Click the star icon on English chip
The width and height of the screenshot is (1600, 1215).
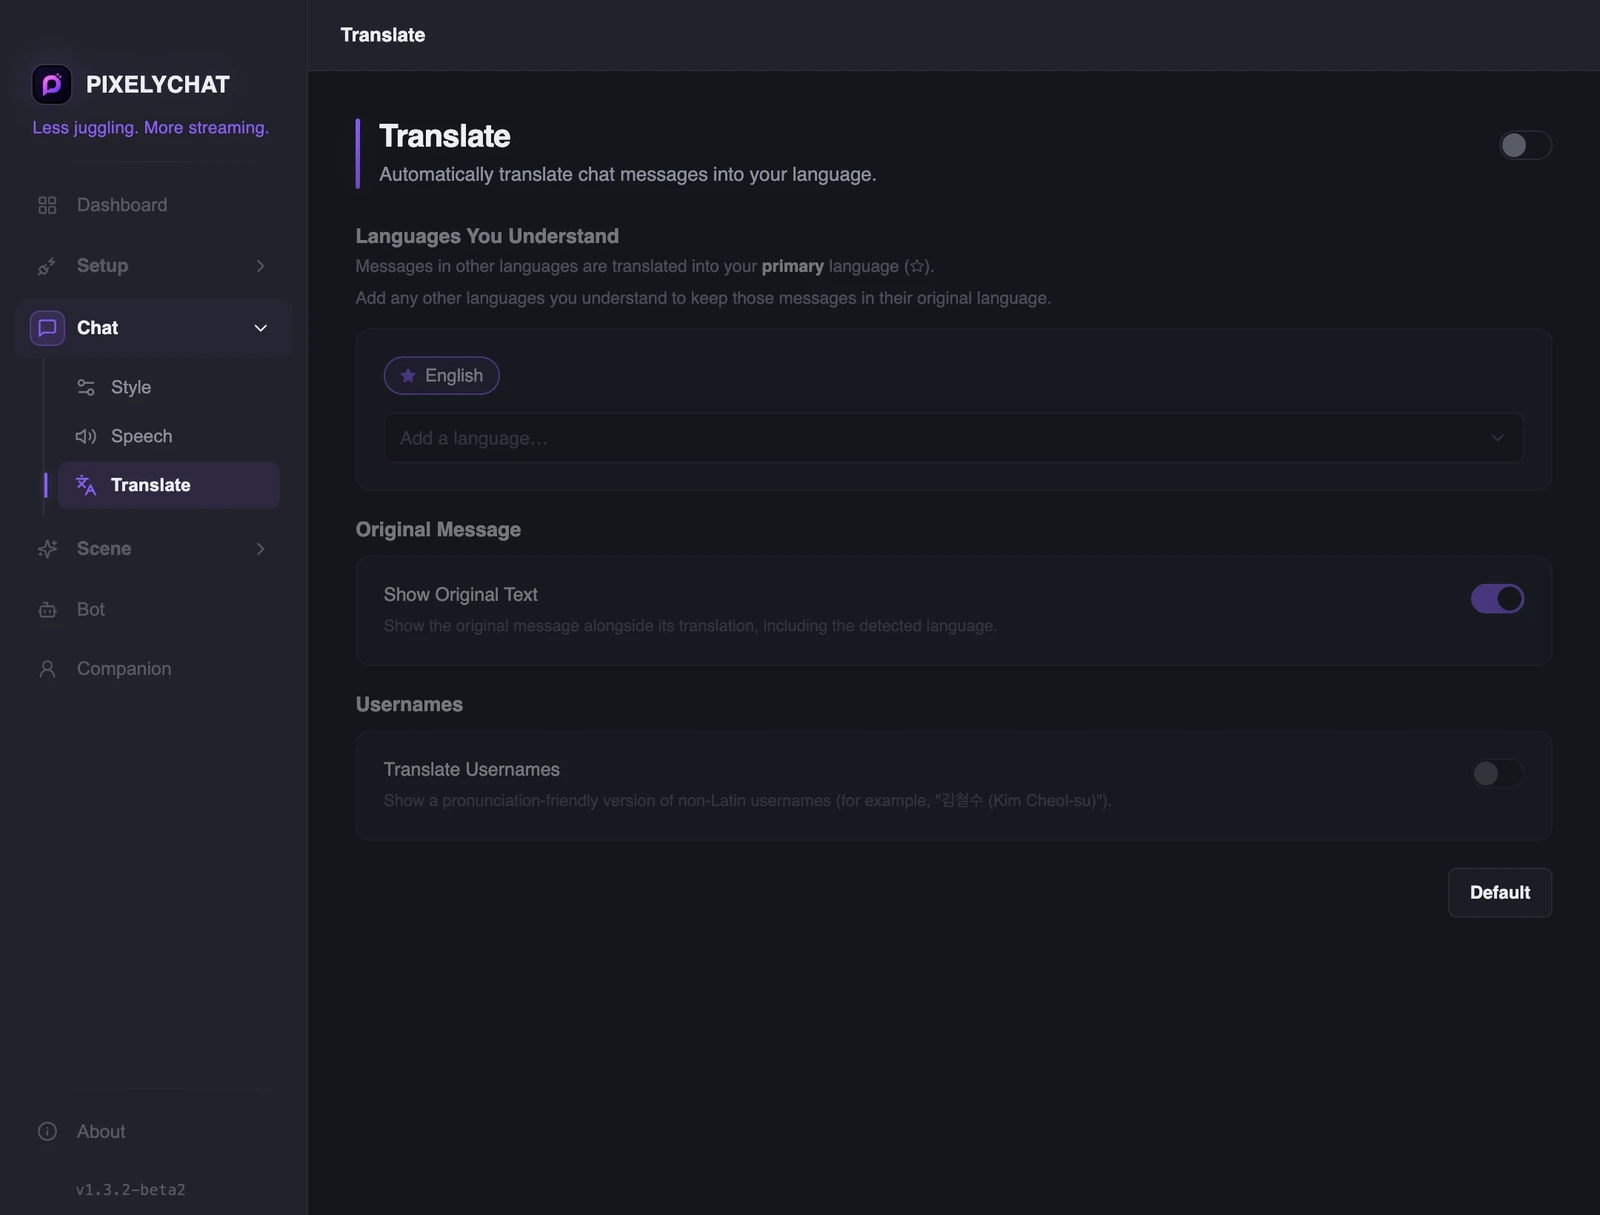pyautogui.click(x=408, y=376)
